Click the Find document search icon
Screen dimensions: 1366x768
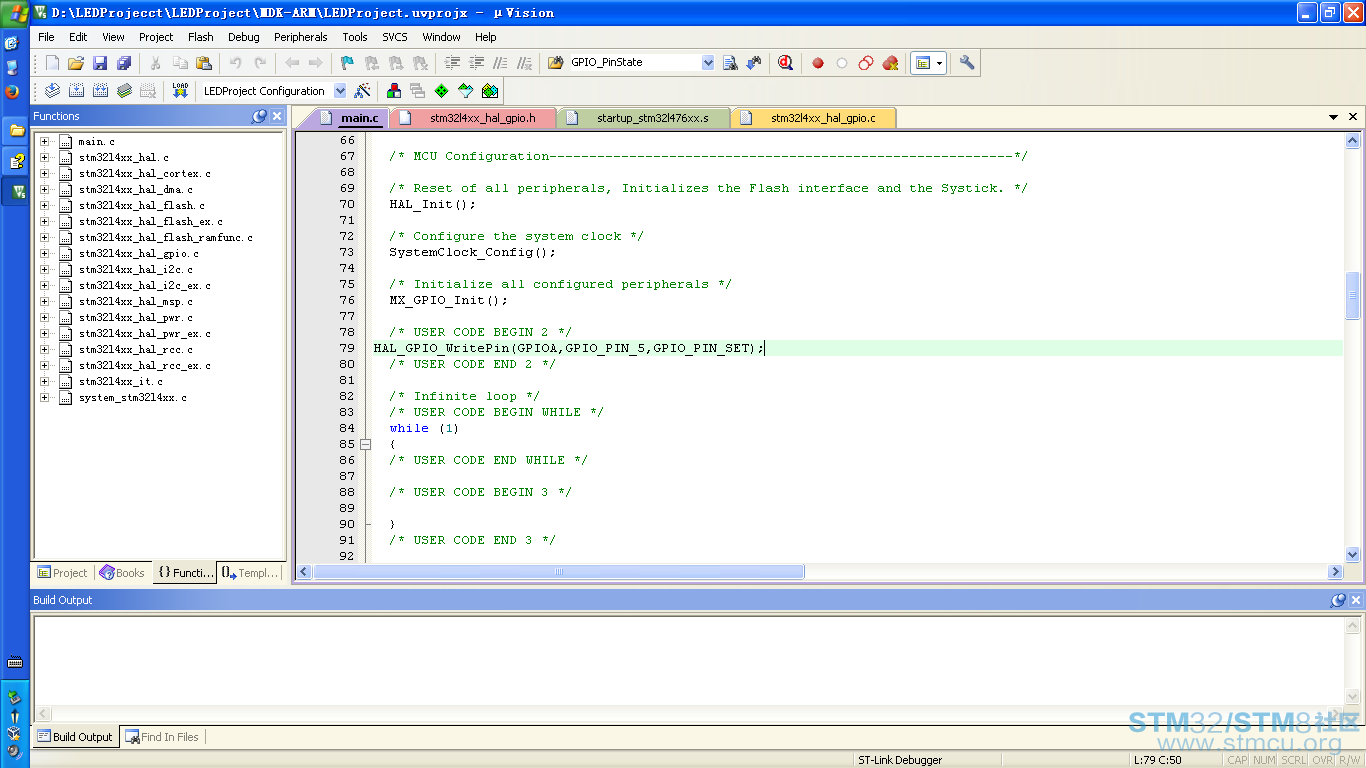730,63
